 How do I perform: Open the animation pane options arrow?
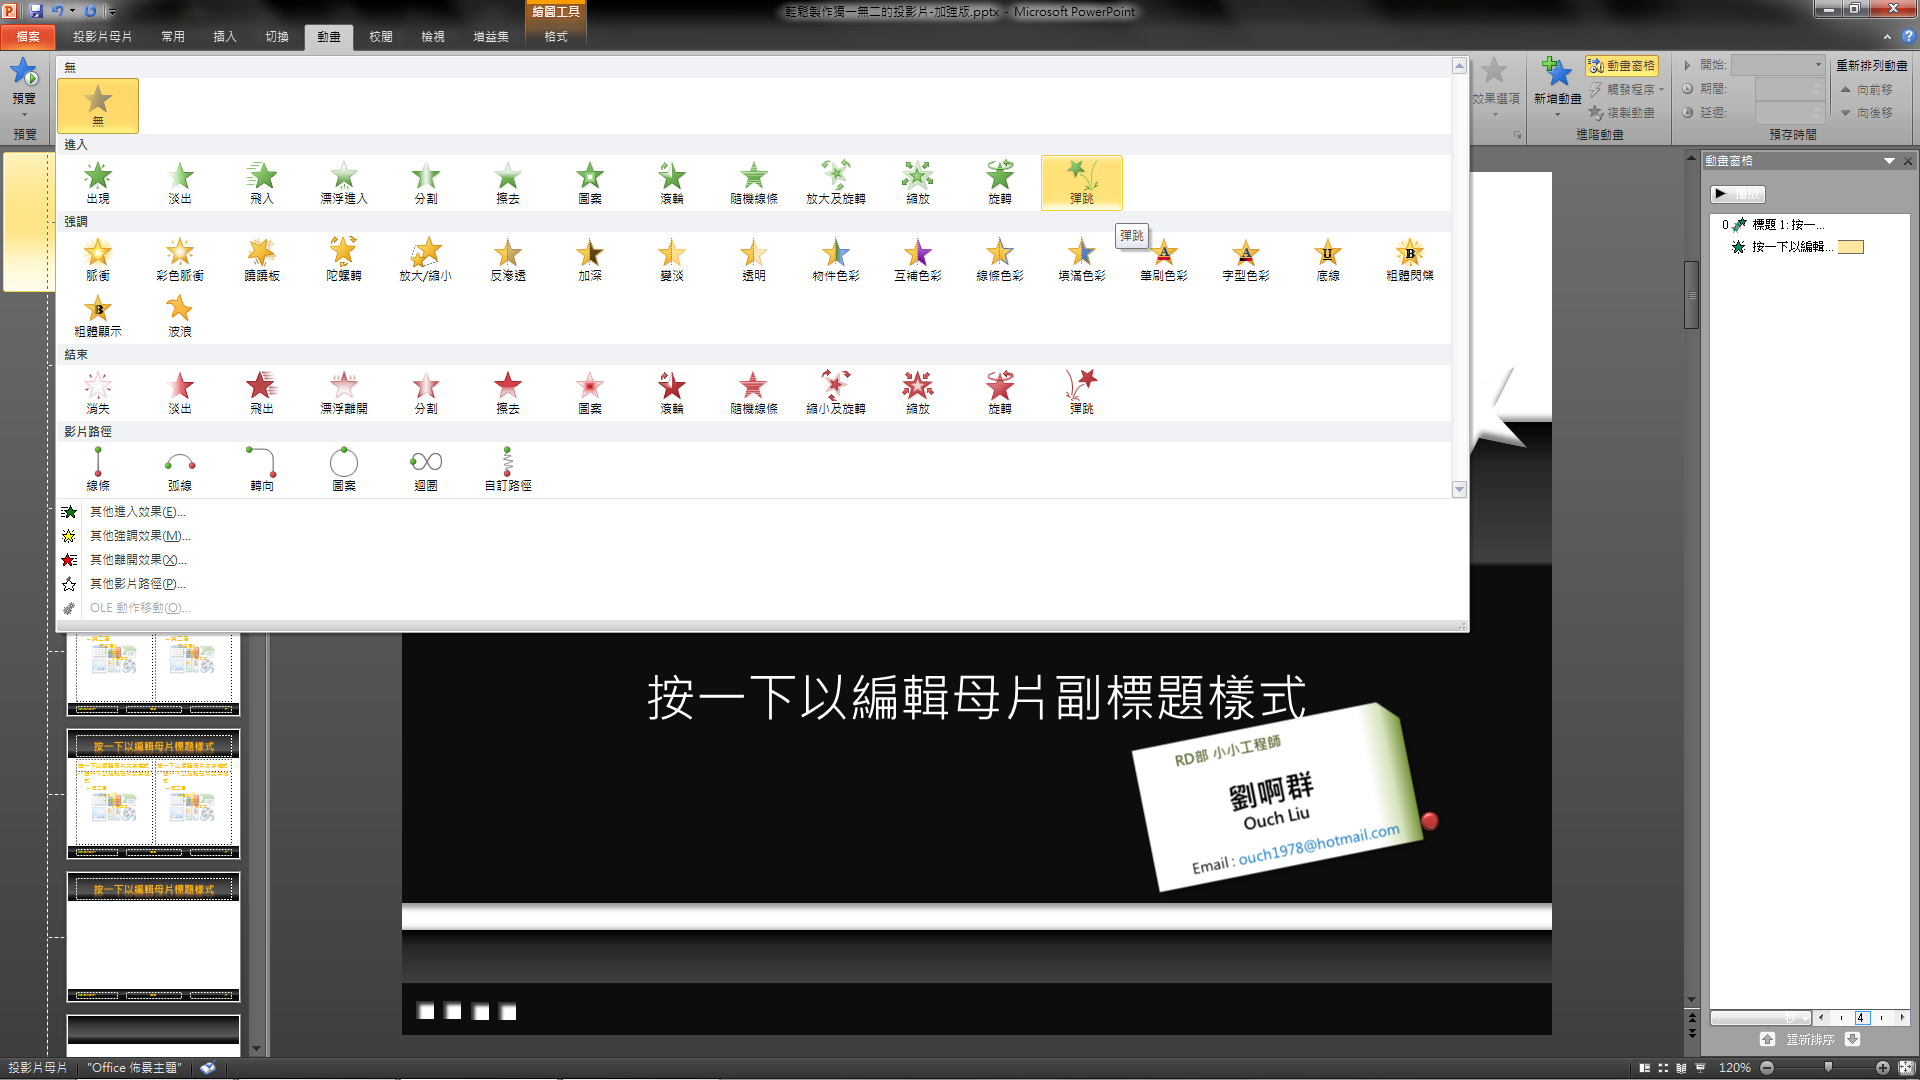pos(1889,161)
